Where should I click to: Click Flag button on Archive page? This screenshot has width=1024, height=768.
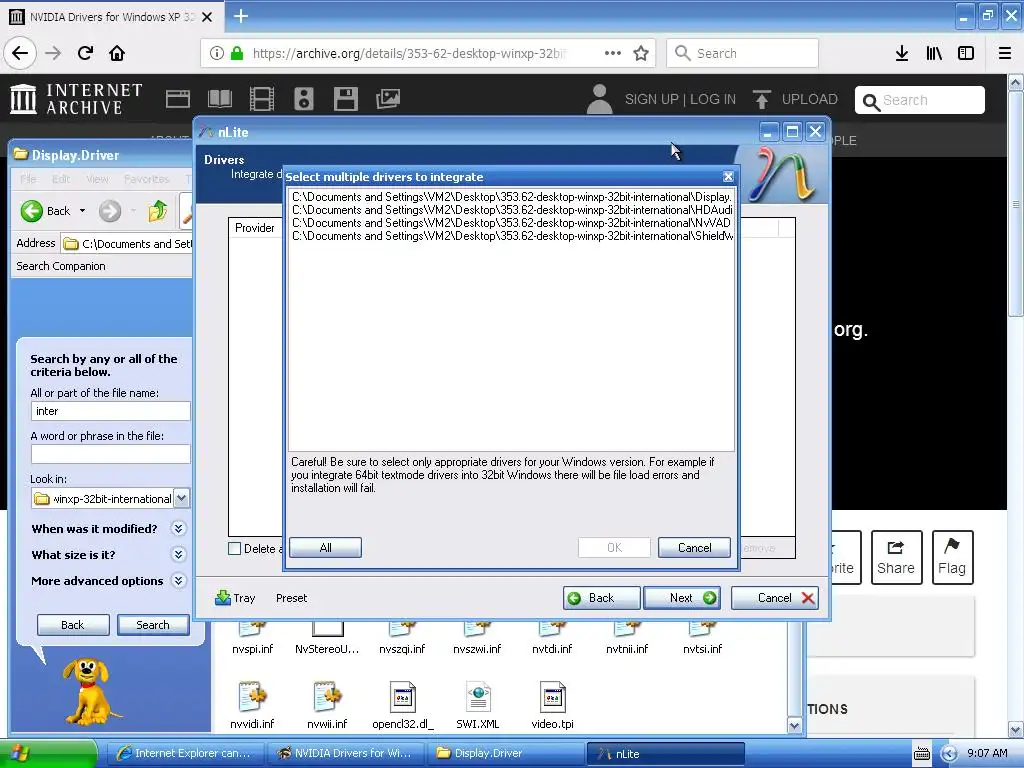[952, 557]
